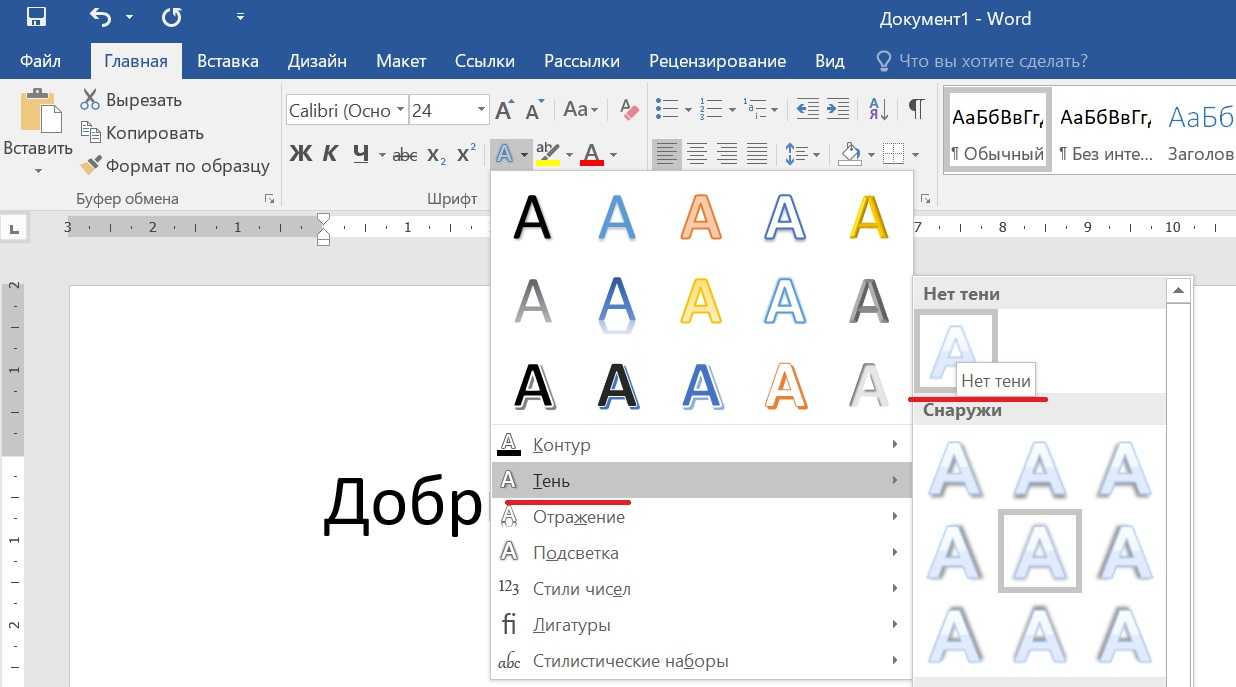Toggle strikethrough (abc) formatting
Image resolution: width=1236 pixels, height=687 pixels.
click(x=405, y=155)
